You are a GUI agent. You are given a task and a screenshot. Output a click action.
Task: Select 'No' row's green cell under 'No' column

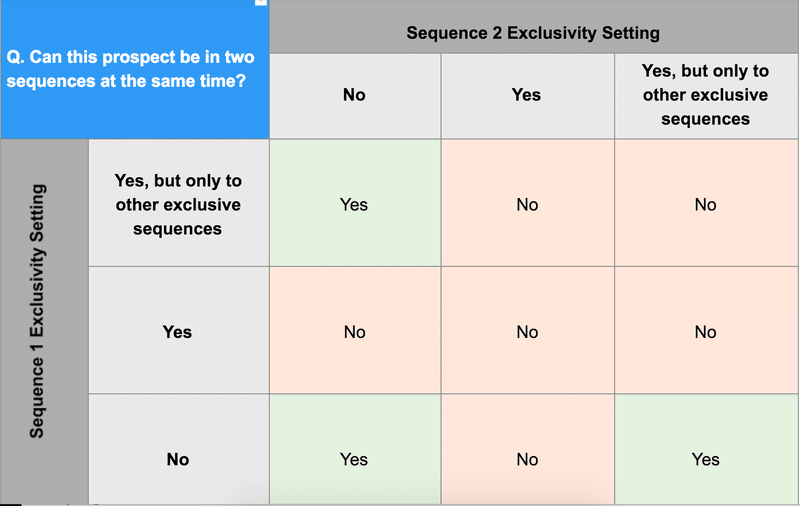pyautogui.click(x=355, y=449)
